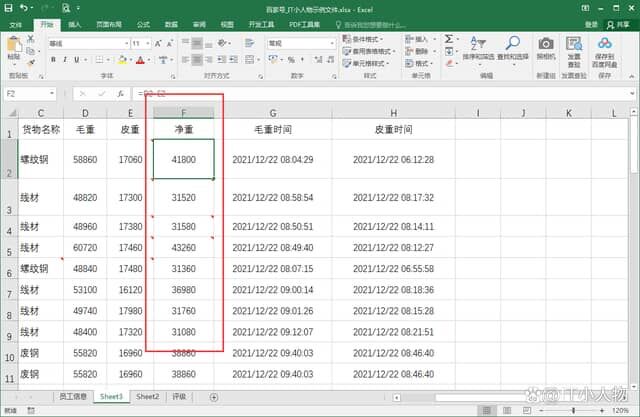Click the Save icon in quick access toolbar
640x417 pixels.
pos(9,8)
